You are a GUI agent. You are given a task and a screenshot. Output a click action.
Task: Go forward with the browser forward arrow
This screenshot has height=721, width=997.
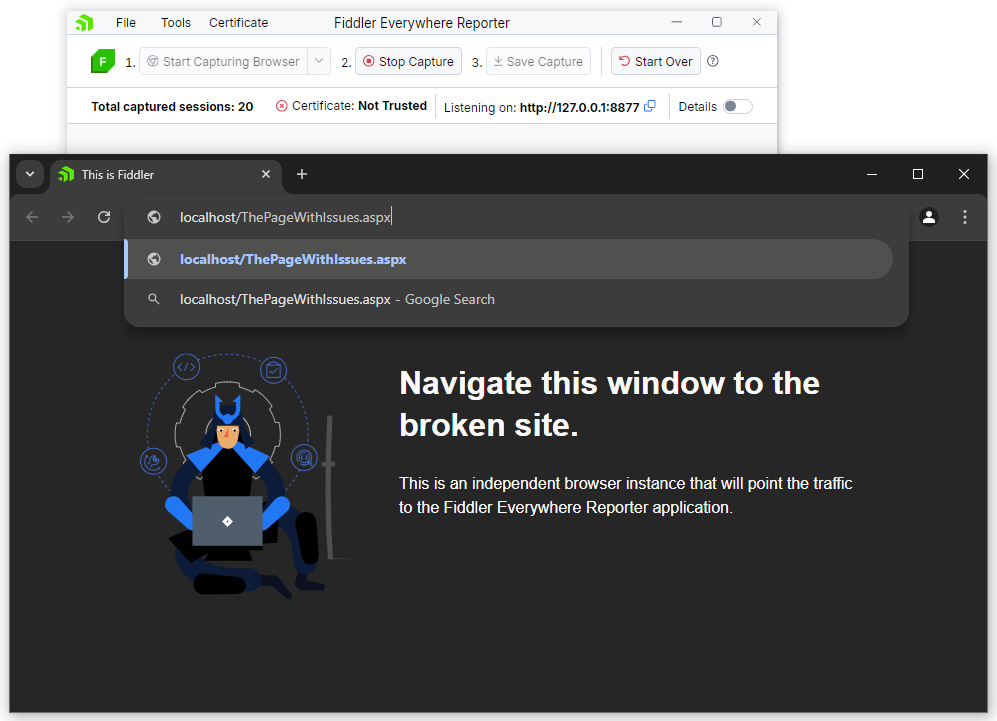click(67, 217)
